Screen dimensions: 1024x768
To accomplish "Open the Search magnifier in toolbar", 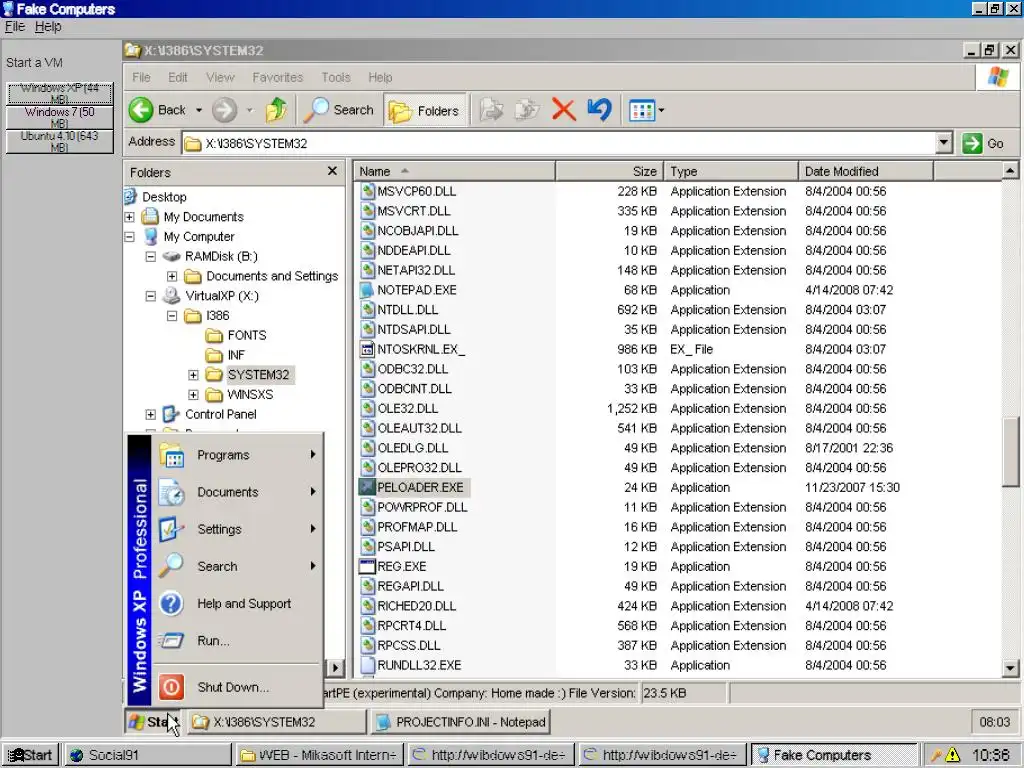I will 317,110.
